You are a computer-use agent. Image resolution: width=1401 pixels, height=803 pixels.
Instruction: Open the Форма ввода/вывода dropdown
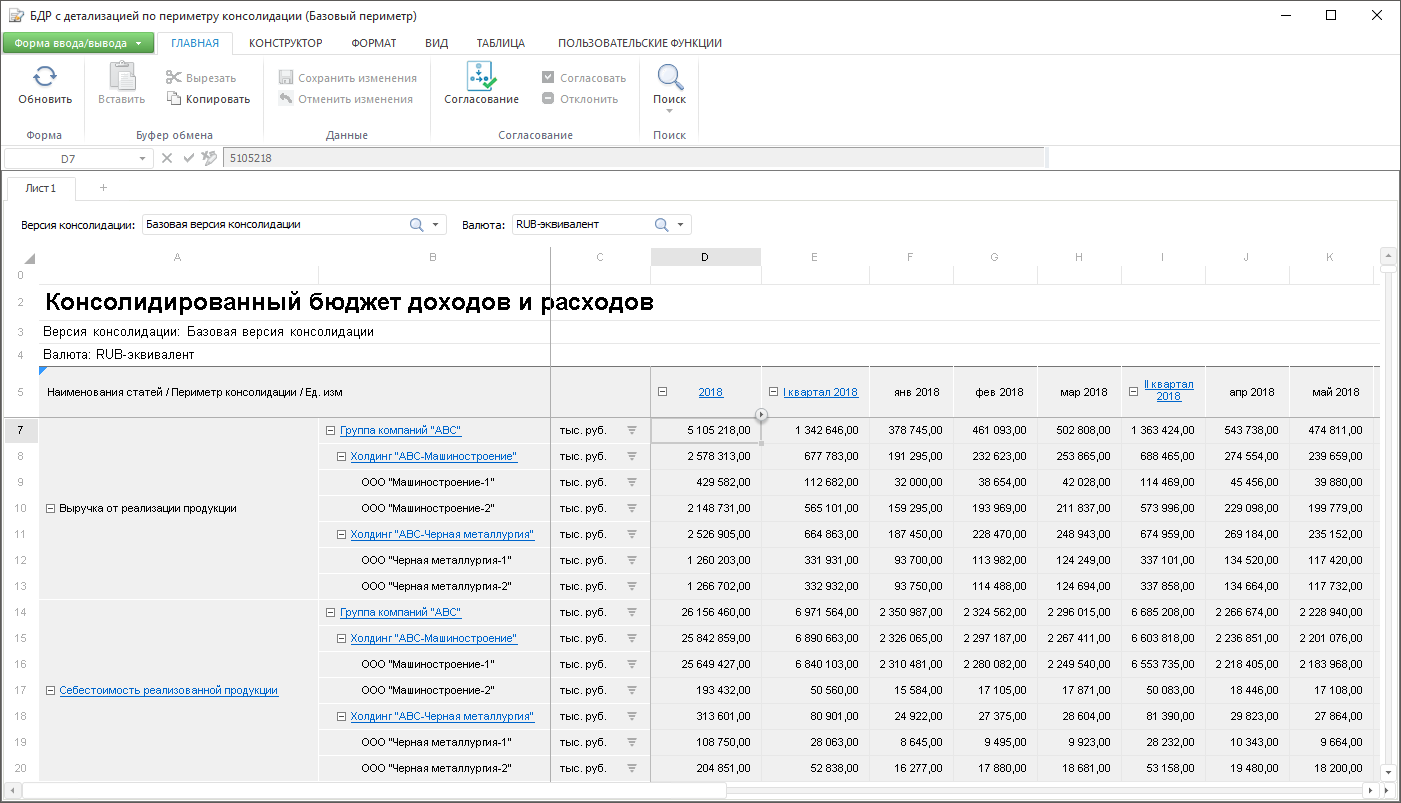click(x=78, y=43)
